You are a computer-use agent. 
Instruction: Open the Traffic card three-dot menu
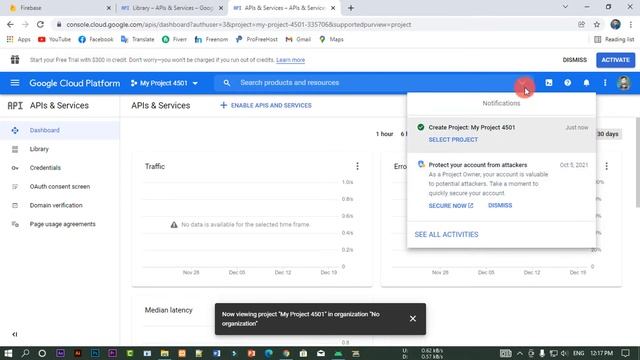coord(357,166)
